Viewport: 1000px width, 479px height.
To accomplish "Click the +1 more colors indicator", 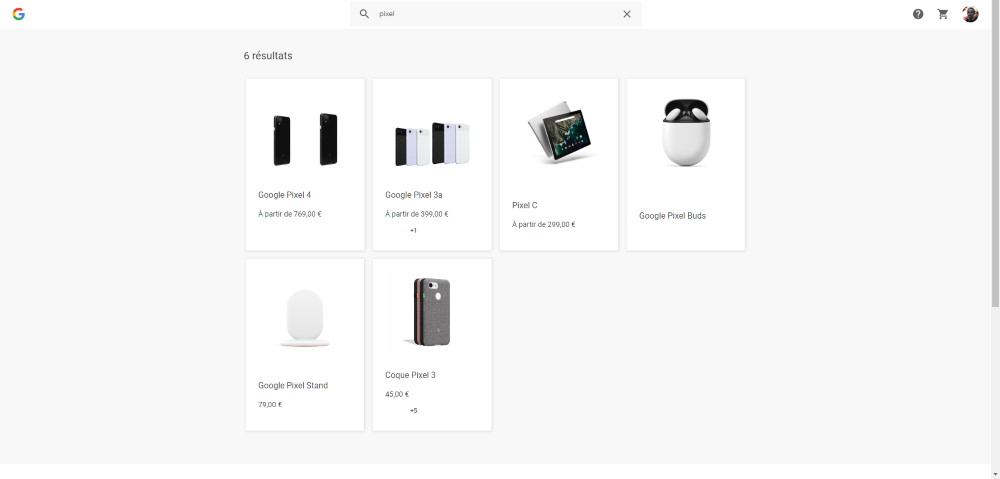I will tap(413, 230).
